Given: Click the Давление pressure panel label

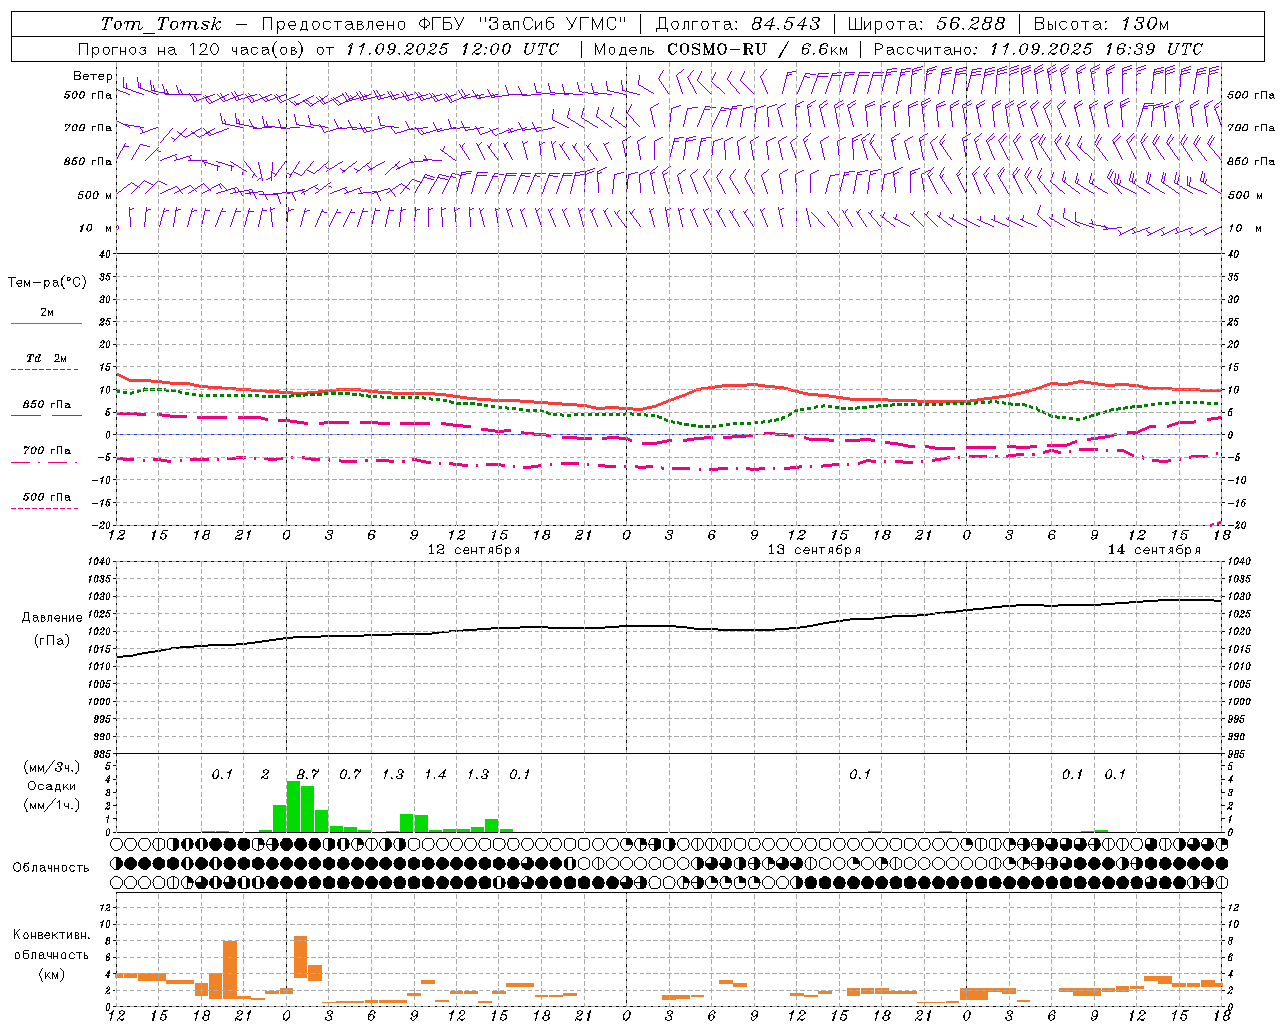Looking at the screenshot, I should [x=52, y=618].
